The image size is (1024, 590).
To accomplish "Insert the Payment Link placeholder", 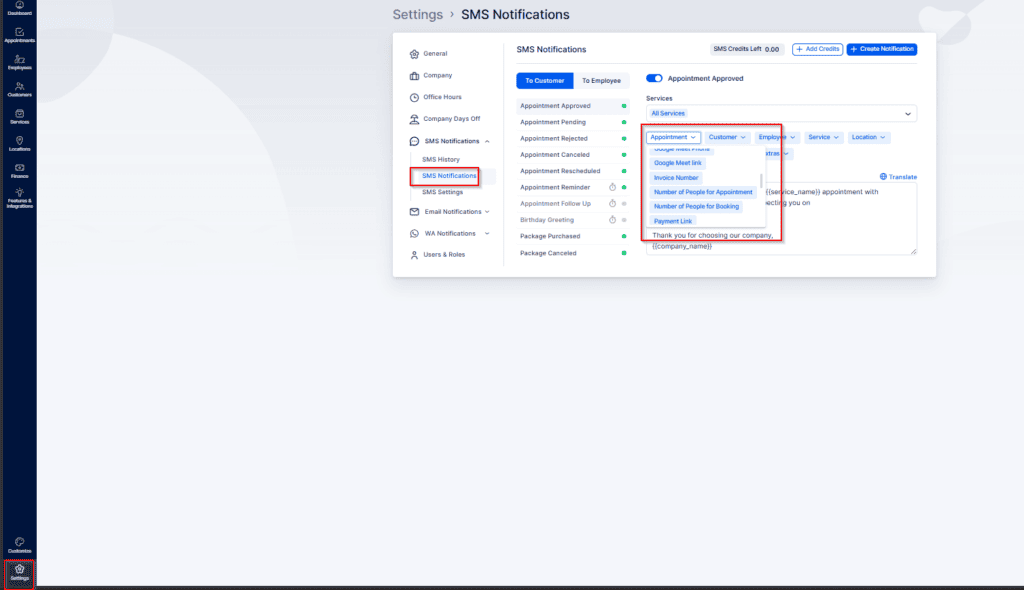I will pos(673,221).
